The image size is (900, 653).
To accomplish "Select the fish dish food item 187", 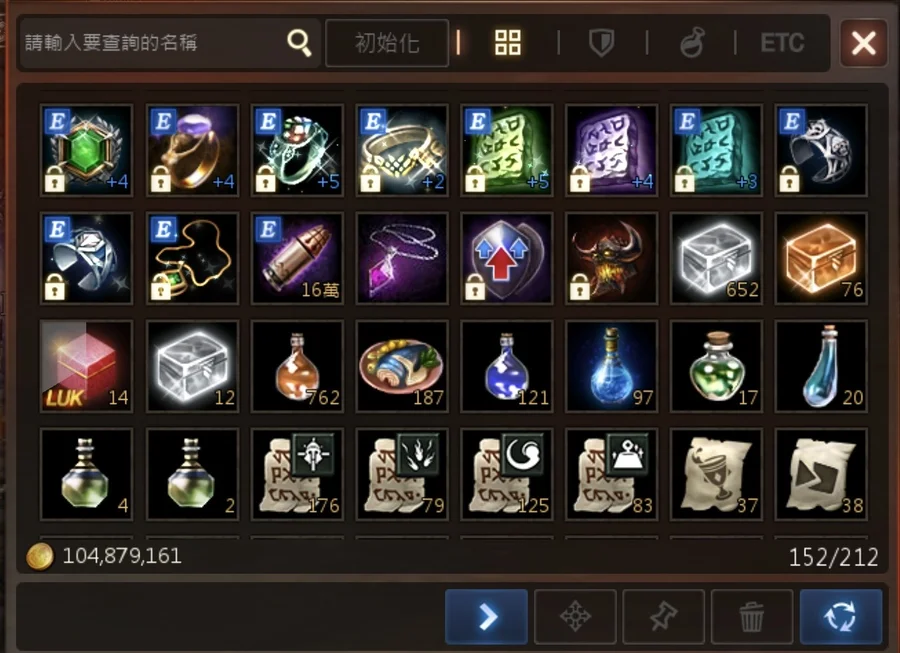I will 402,366.
